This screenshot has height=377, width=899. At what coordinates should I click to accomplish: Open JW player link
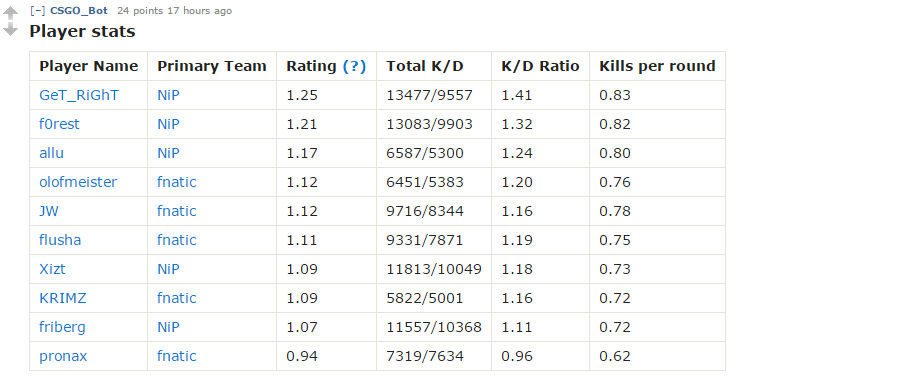tap(49, 211)
